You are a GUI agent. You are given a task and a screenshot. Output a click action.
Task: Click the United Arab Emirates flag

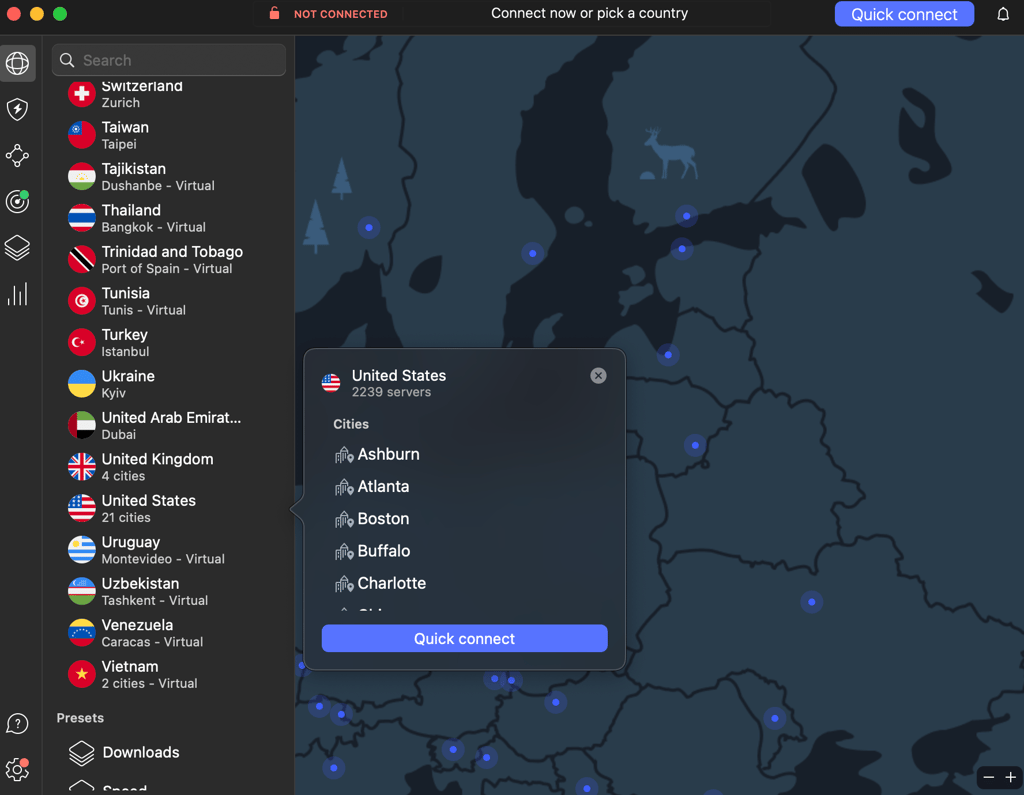point(82,425)
